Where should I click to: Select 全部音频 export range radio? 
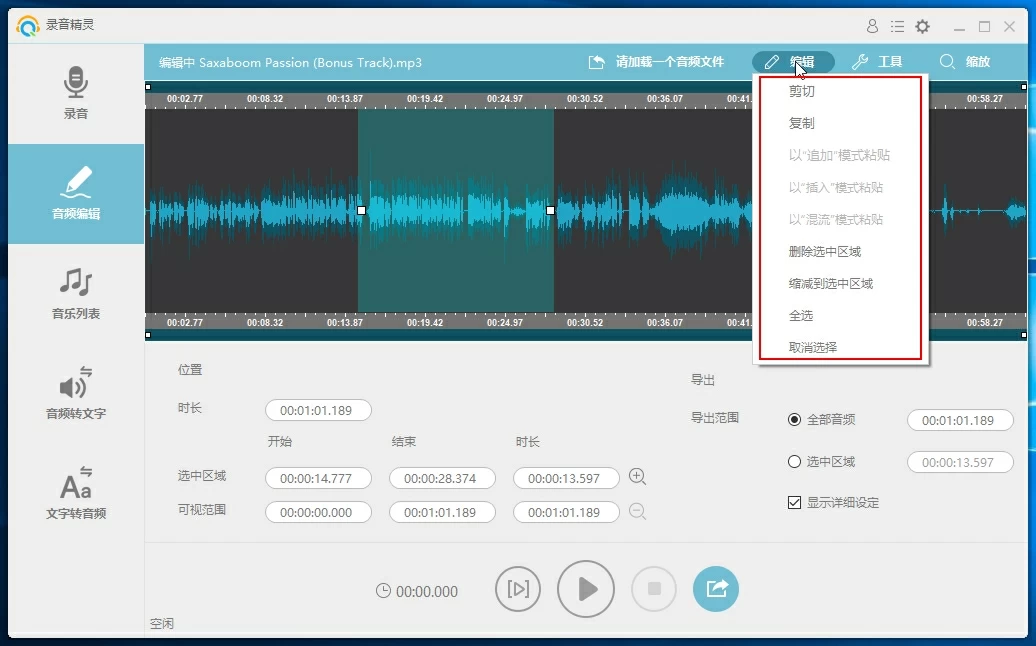(795, 420)
